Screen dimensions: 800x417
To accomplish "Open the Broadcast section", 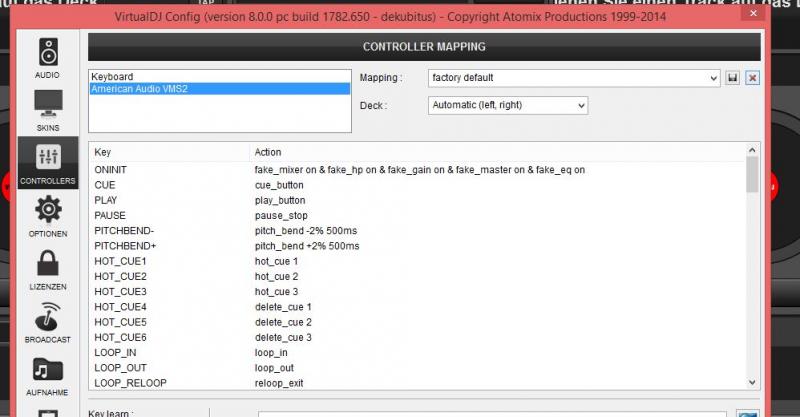I will (48, 322).
